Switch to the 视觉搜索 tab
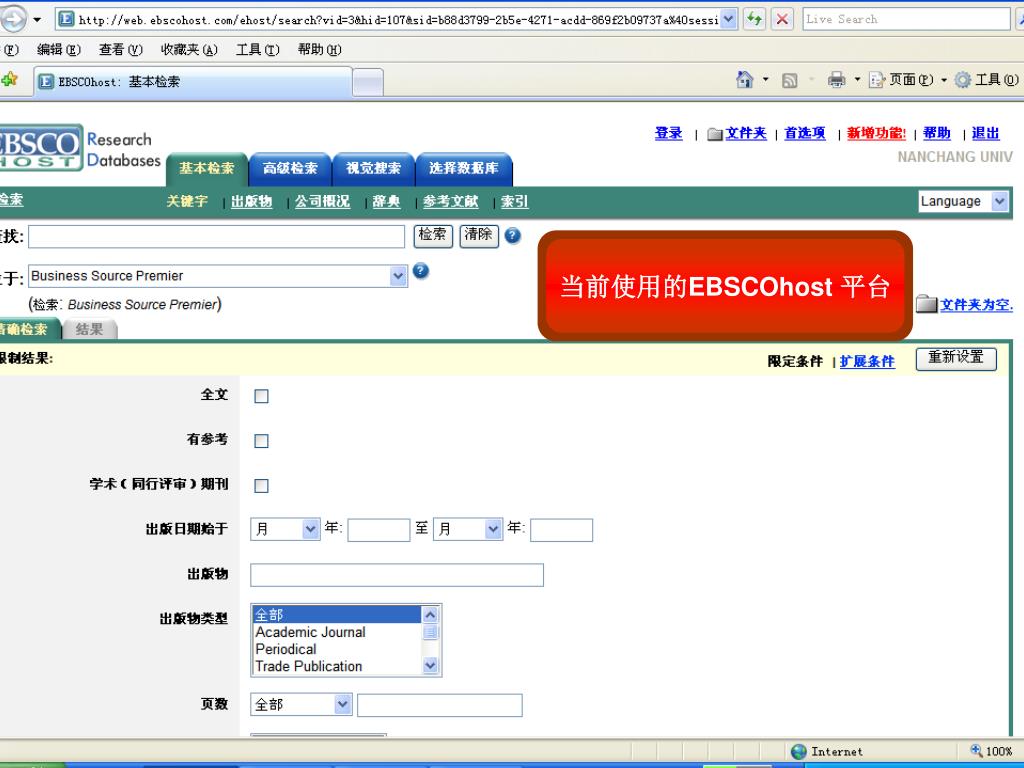 pos(373,168)
